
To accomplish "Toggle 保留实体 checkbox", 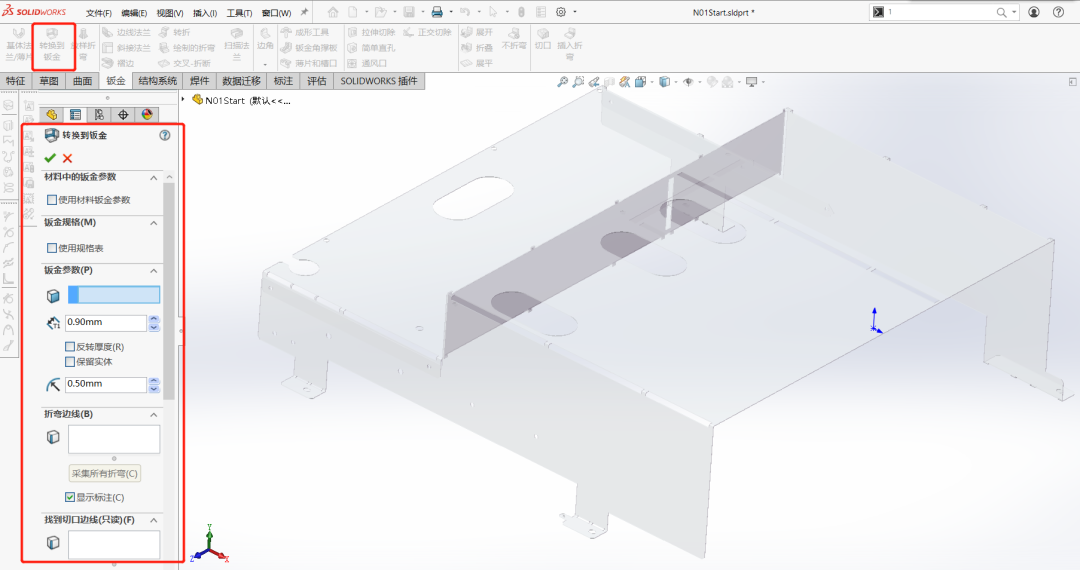I will (x=70, y=361).
